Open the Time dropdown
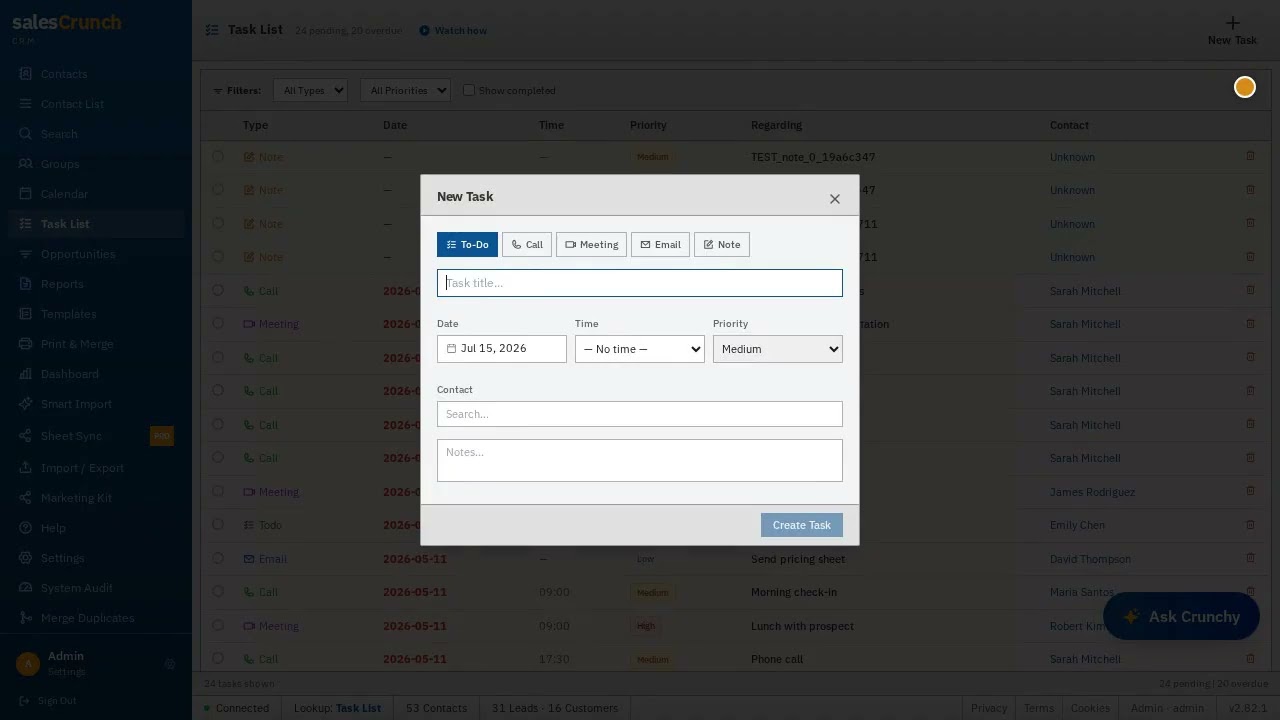 640,349
